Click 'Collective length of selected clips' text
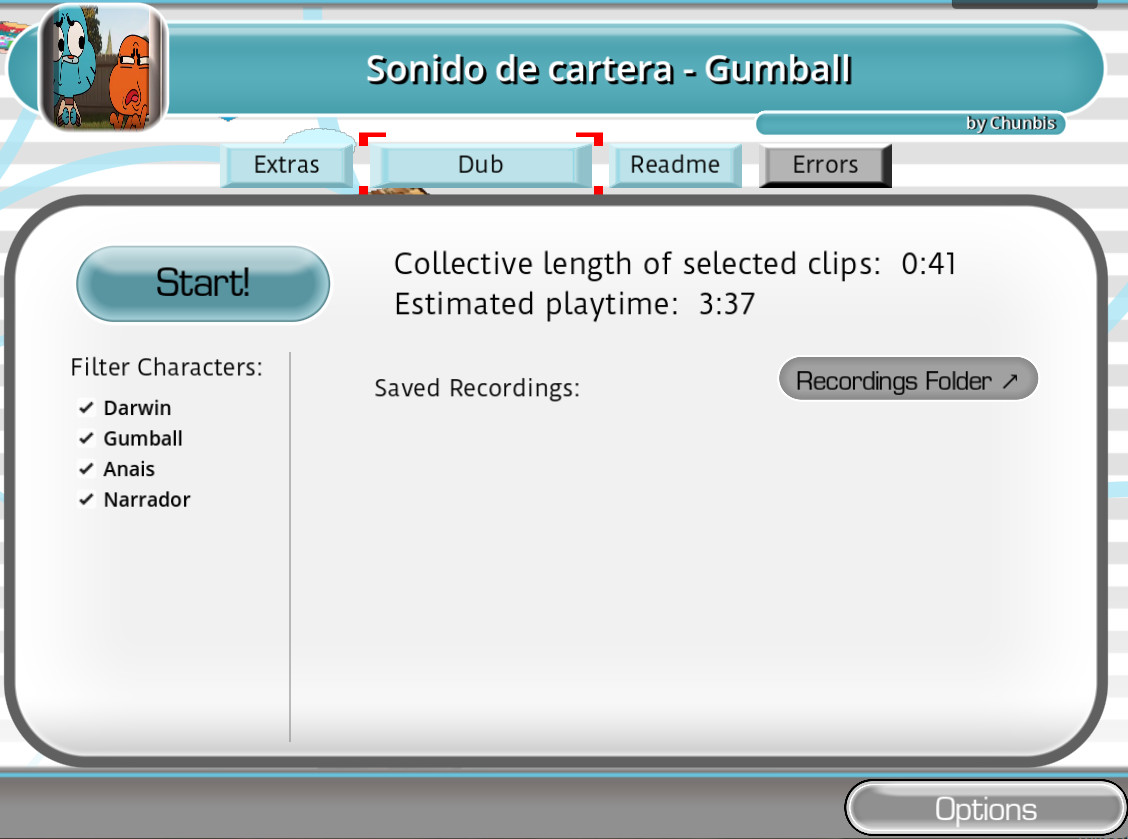Viewport: 1128px width, 839px height. tap(637, 264)
